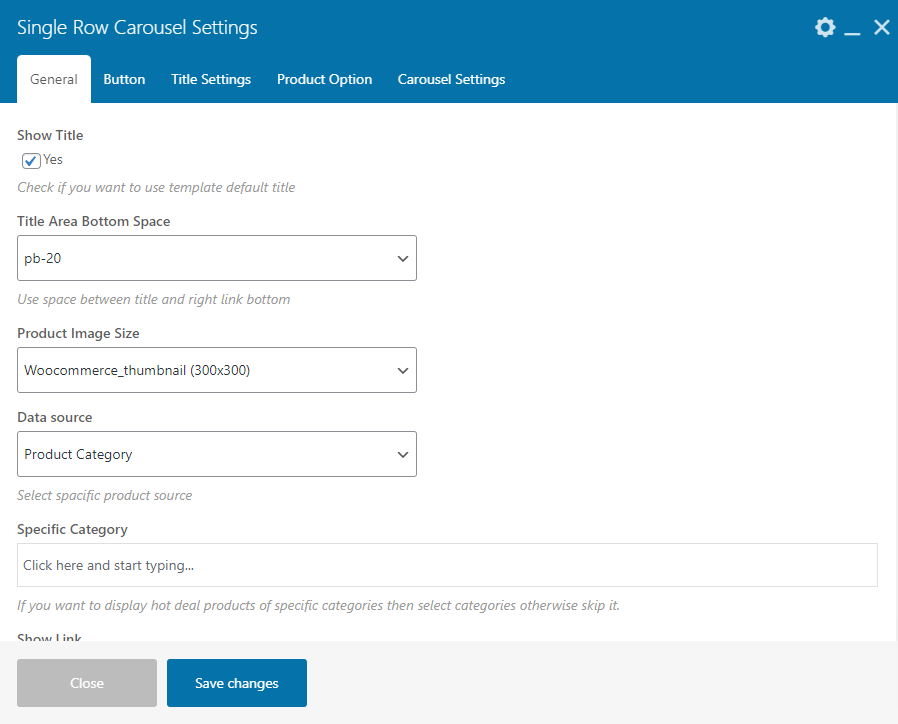Click the Product Image Size field label
Viewport: 898px width, 724px height.
pyautogui.click(x=78, y=333)
